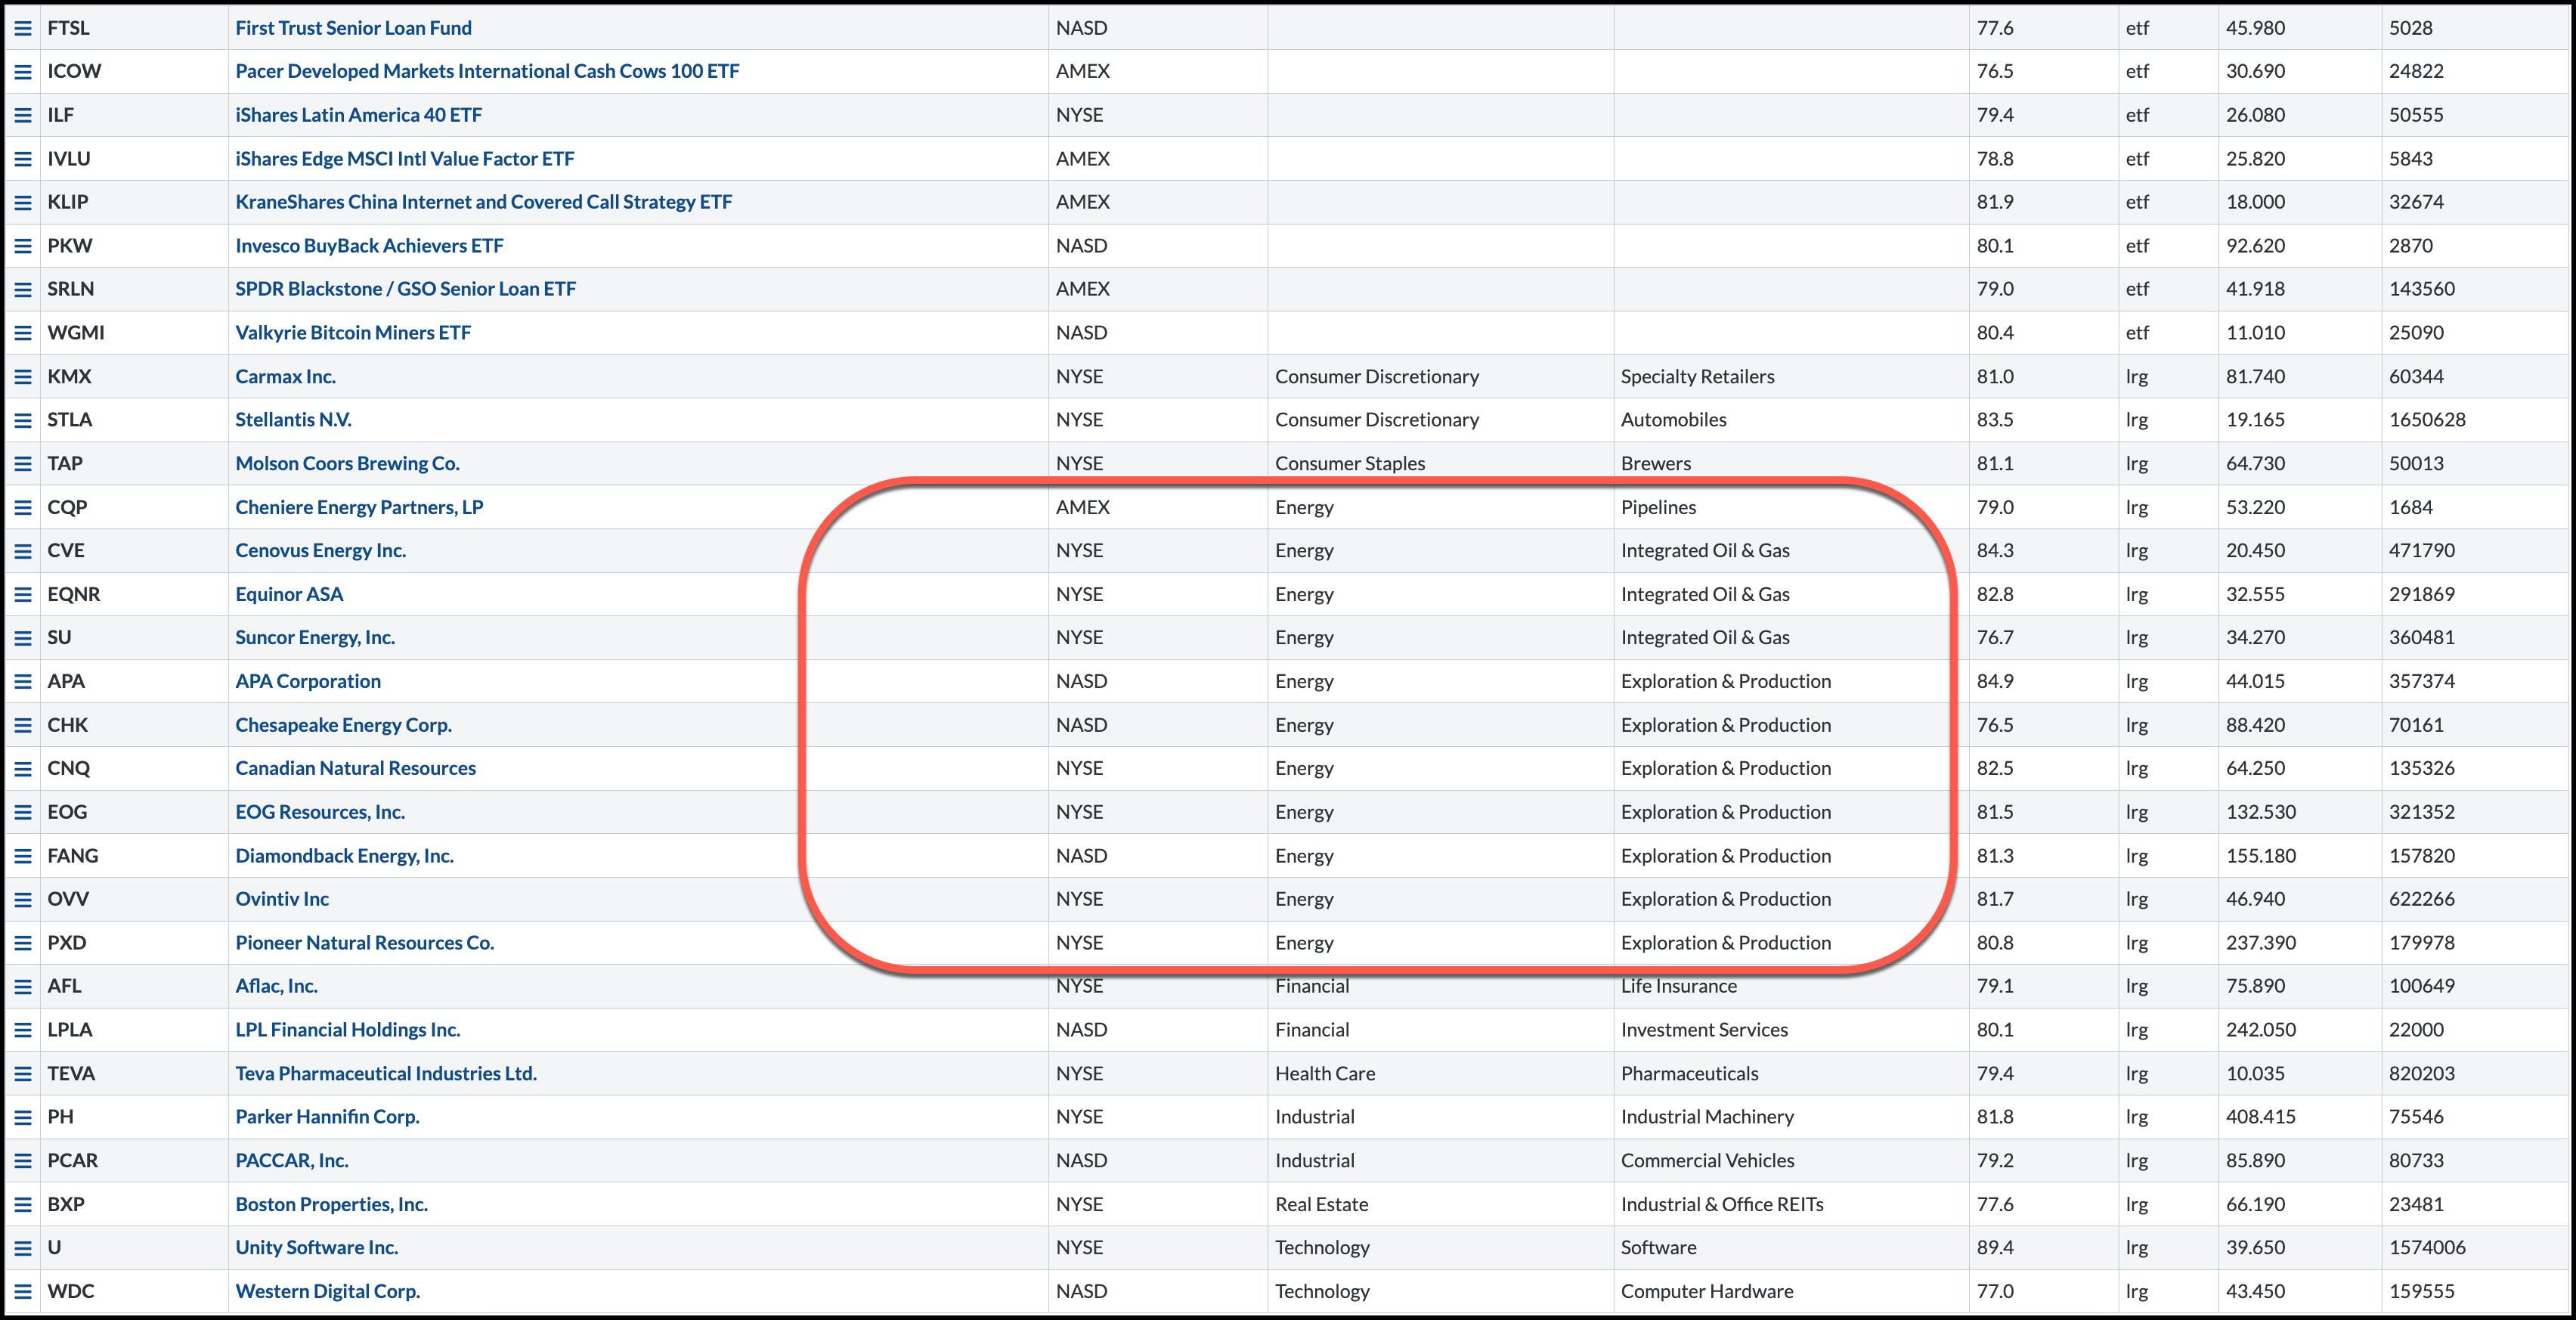
Task: Click the menu icon next to KLIP
Action: 22,202
